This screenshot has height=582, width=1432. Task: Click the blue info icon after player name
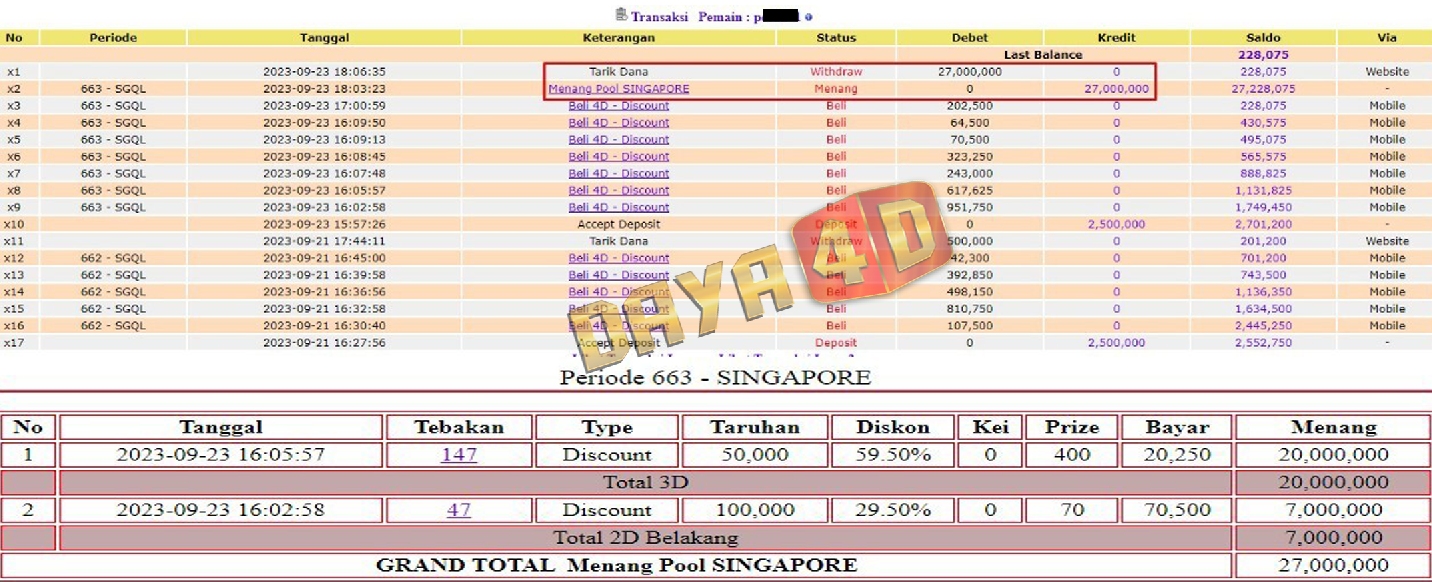(808, 17)
